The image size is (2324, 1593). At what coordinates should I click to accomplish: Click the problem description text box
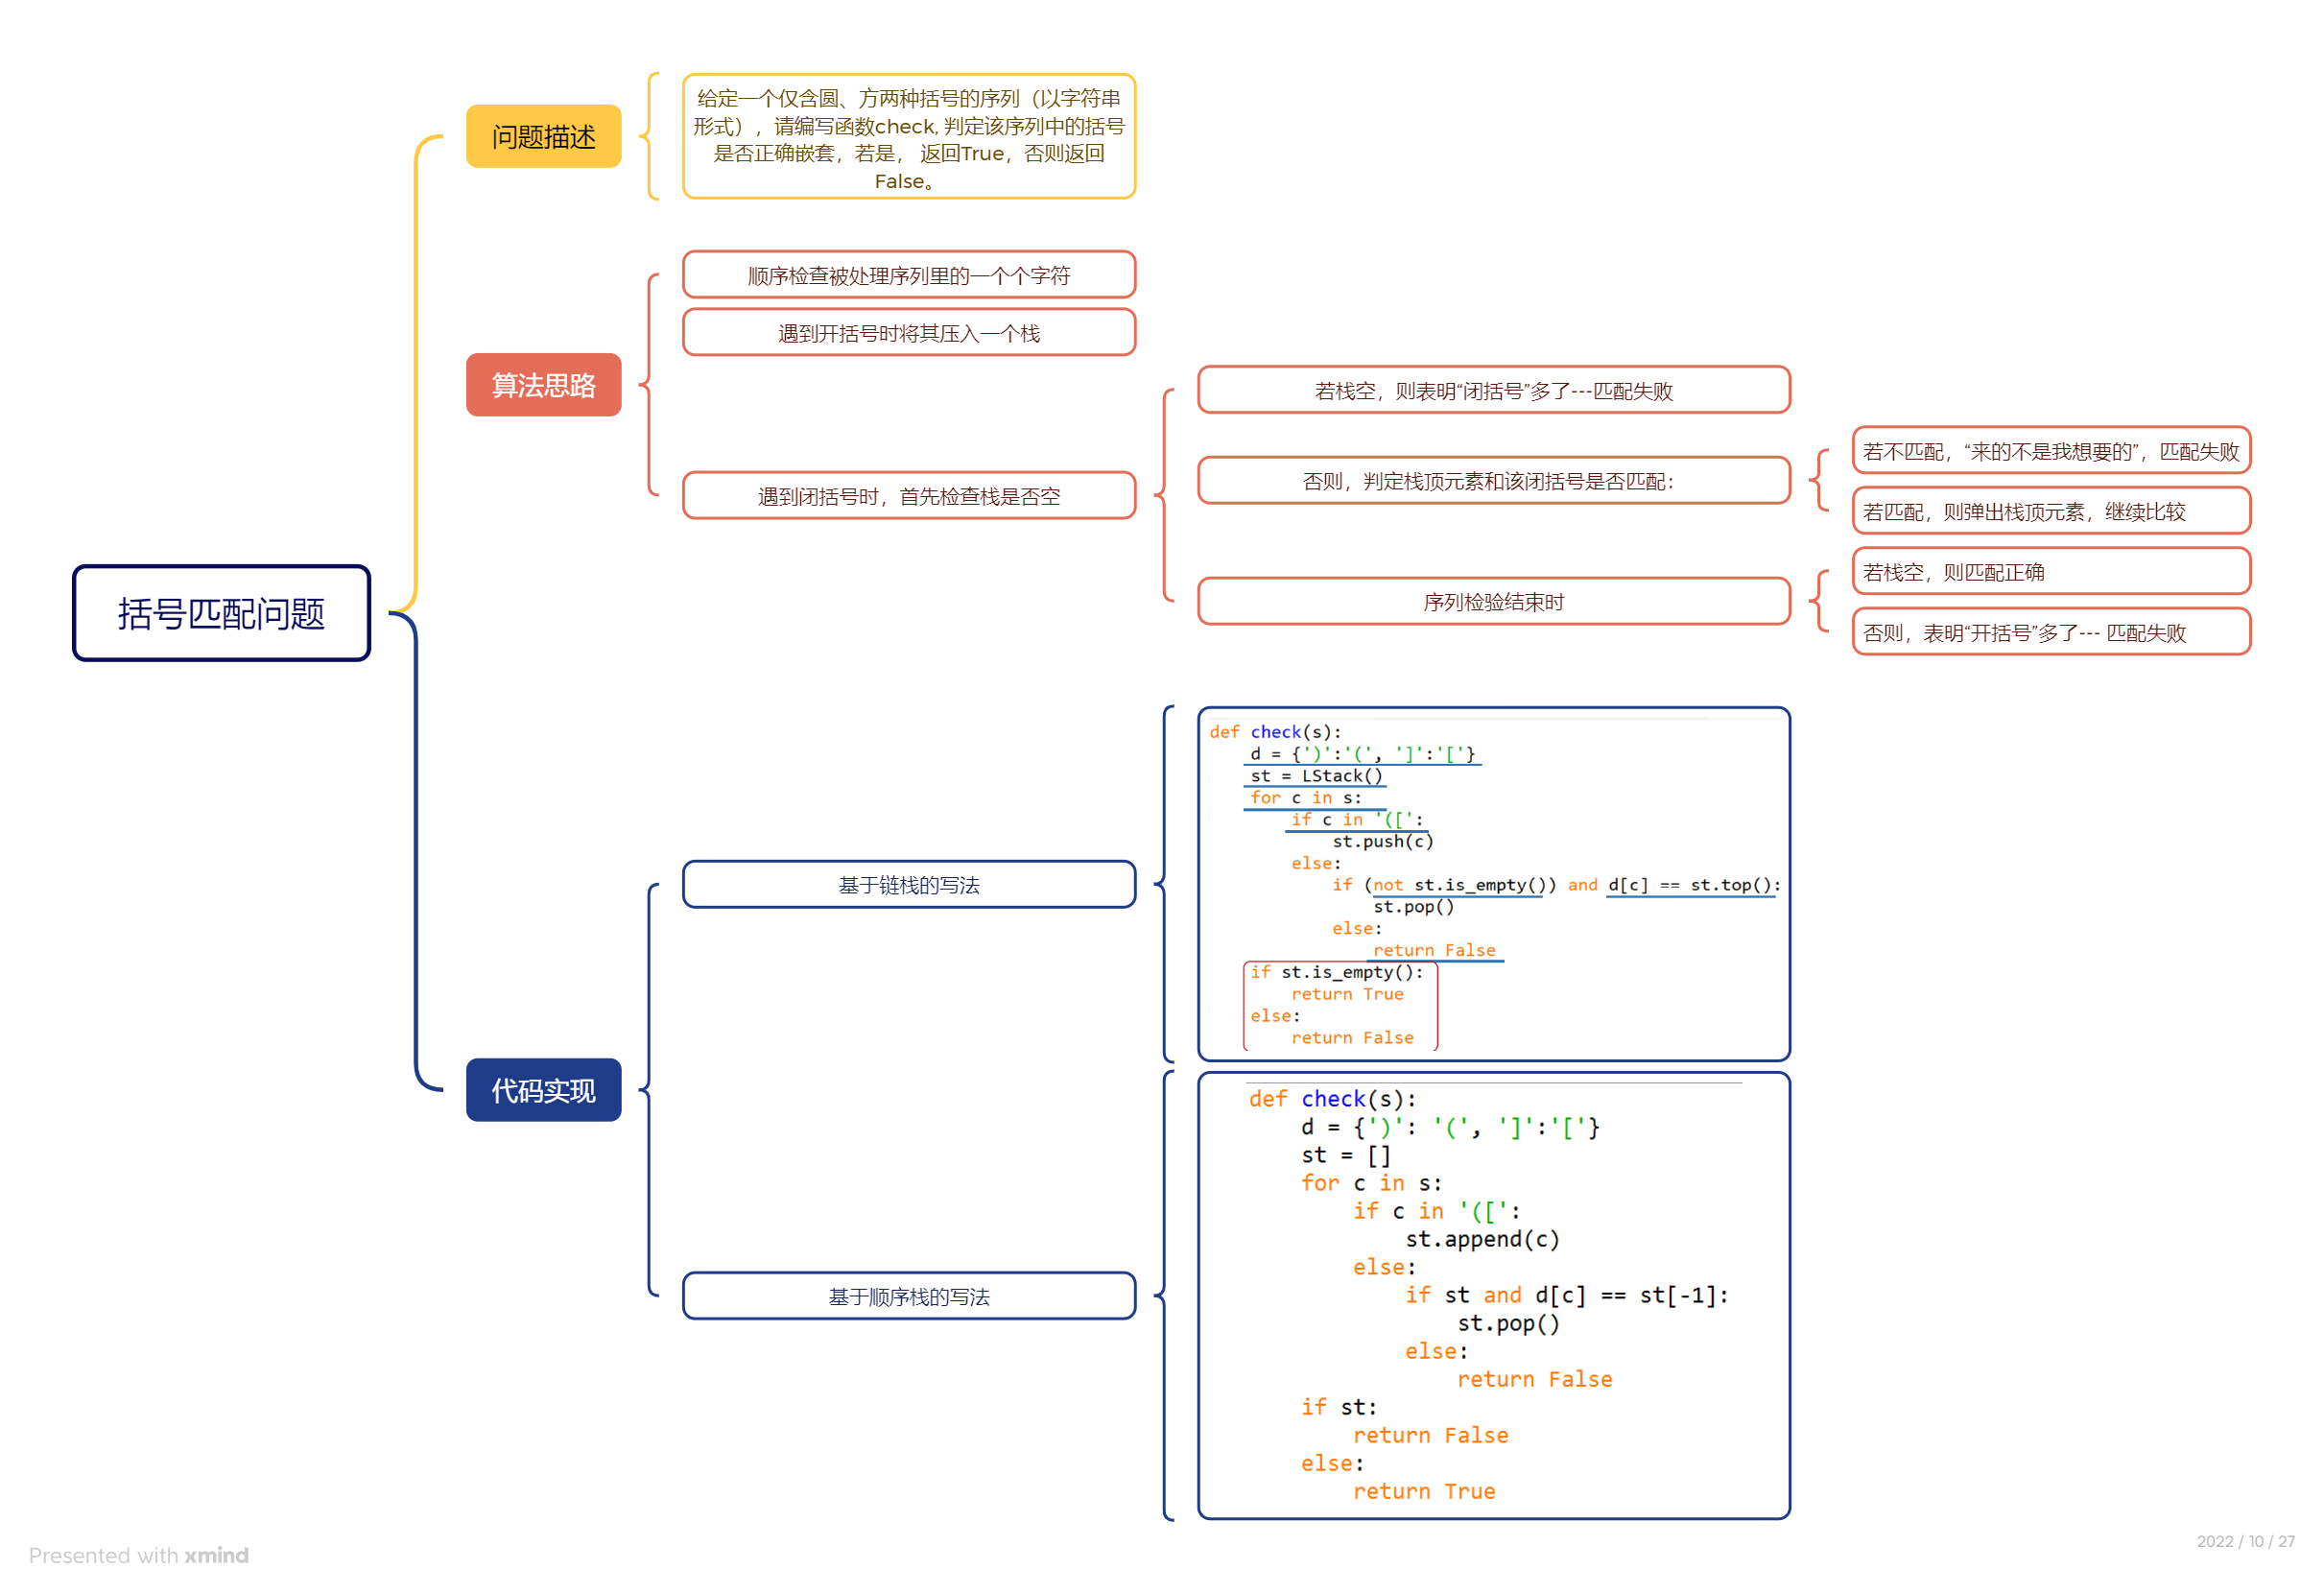pos(908,137)
